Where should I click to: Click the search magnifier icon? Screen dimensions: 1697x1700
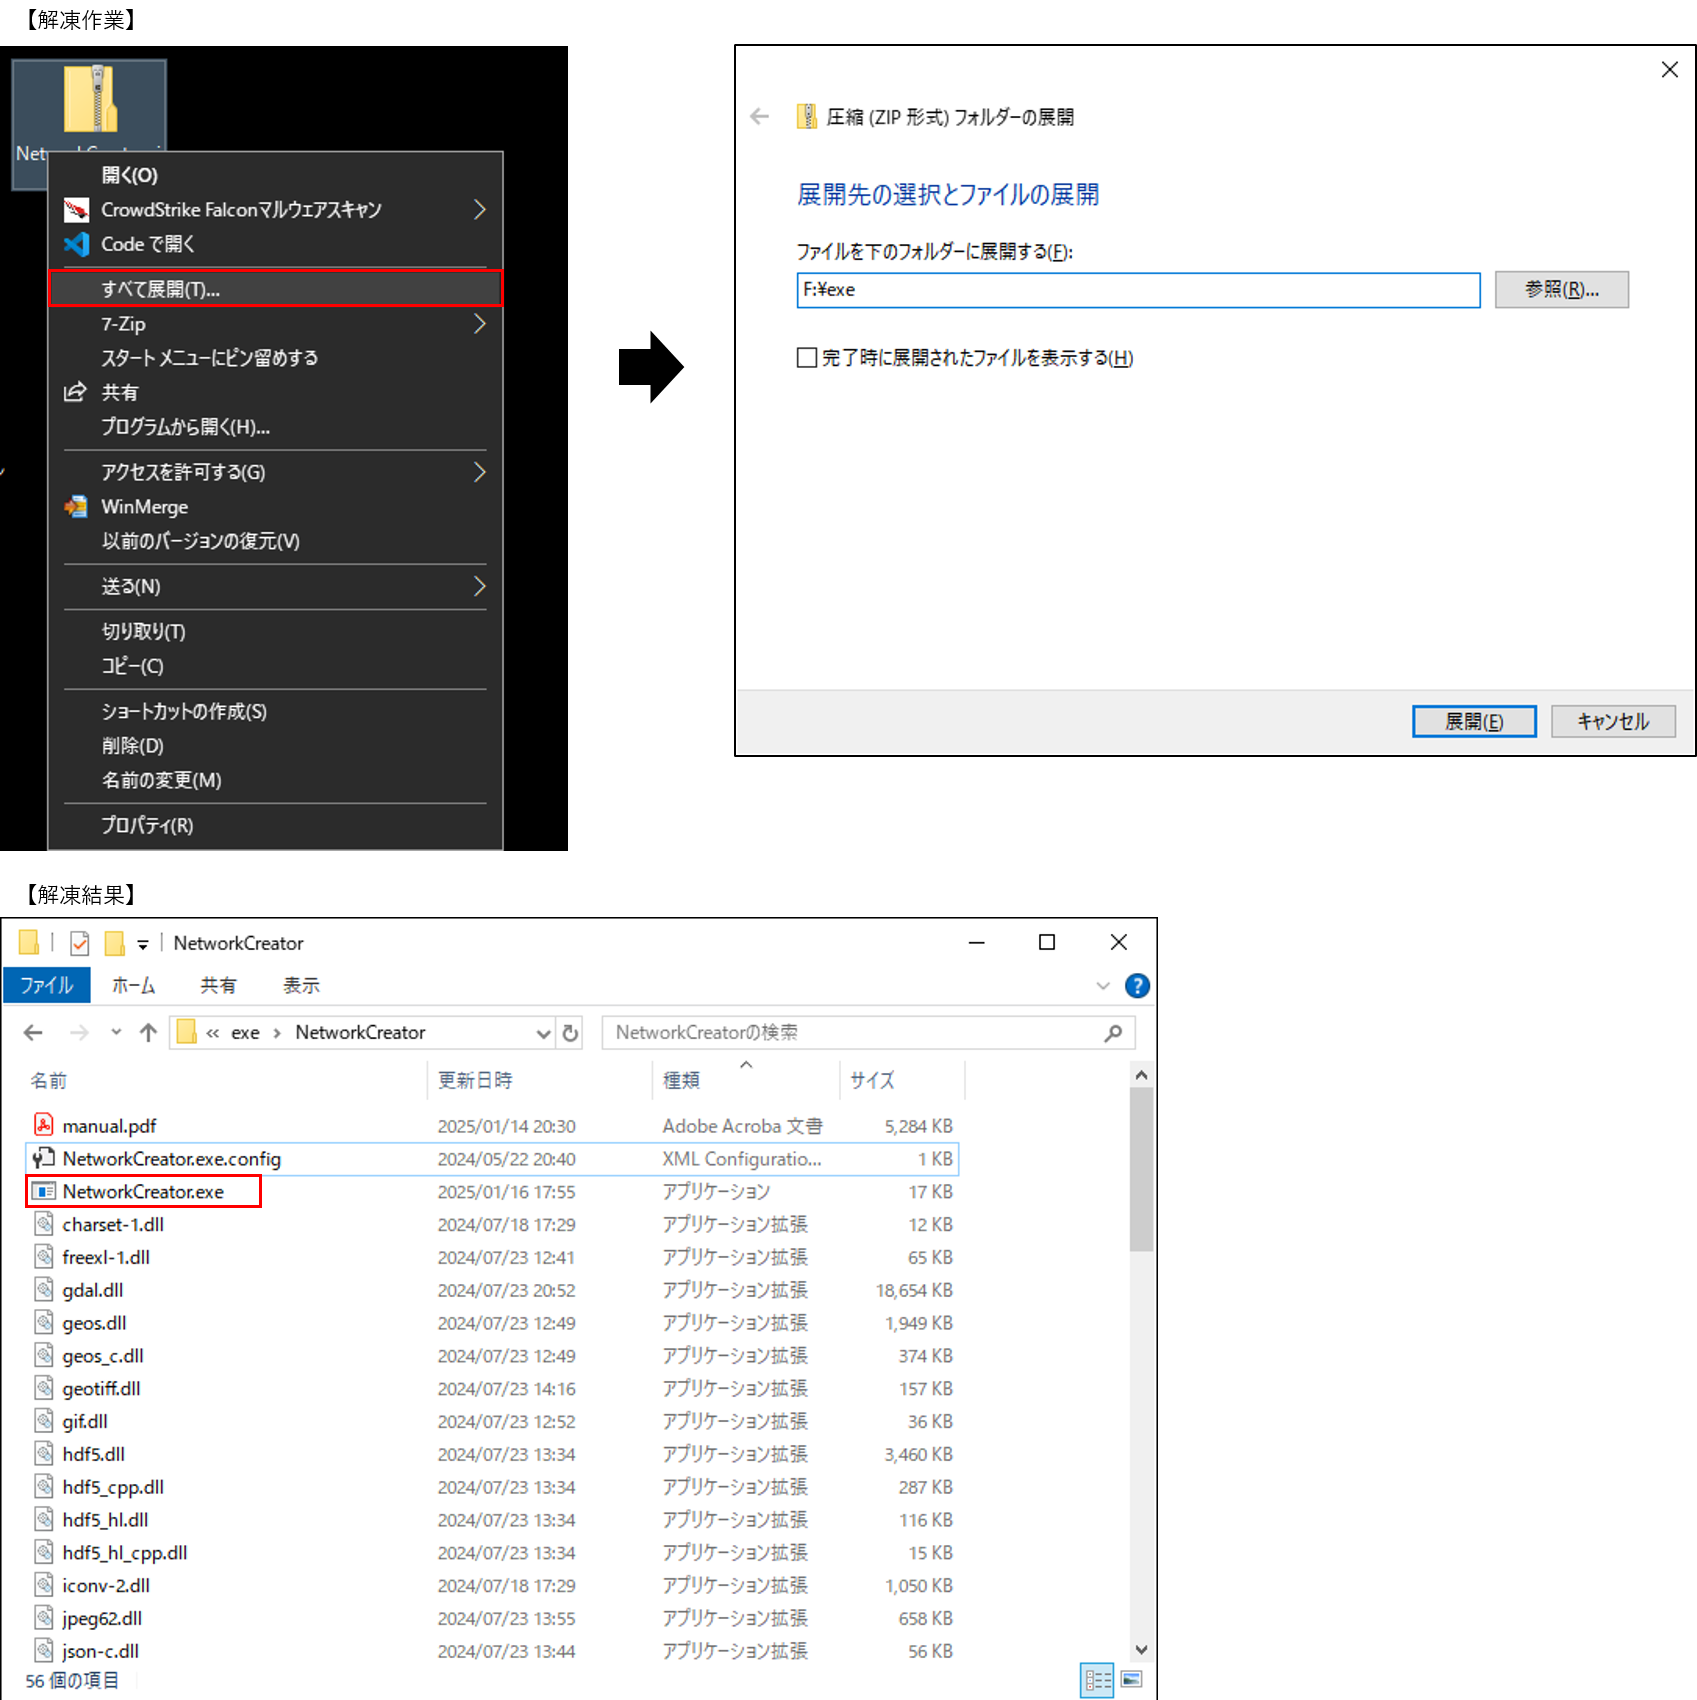tap(1113, 1033)
